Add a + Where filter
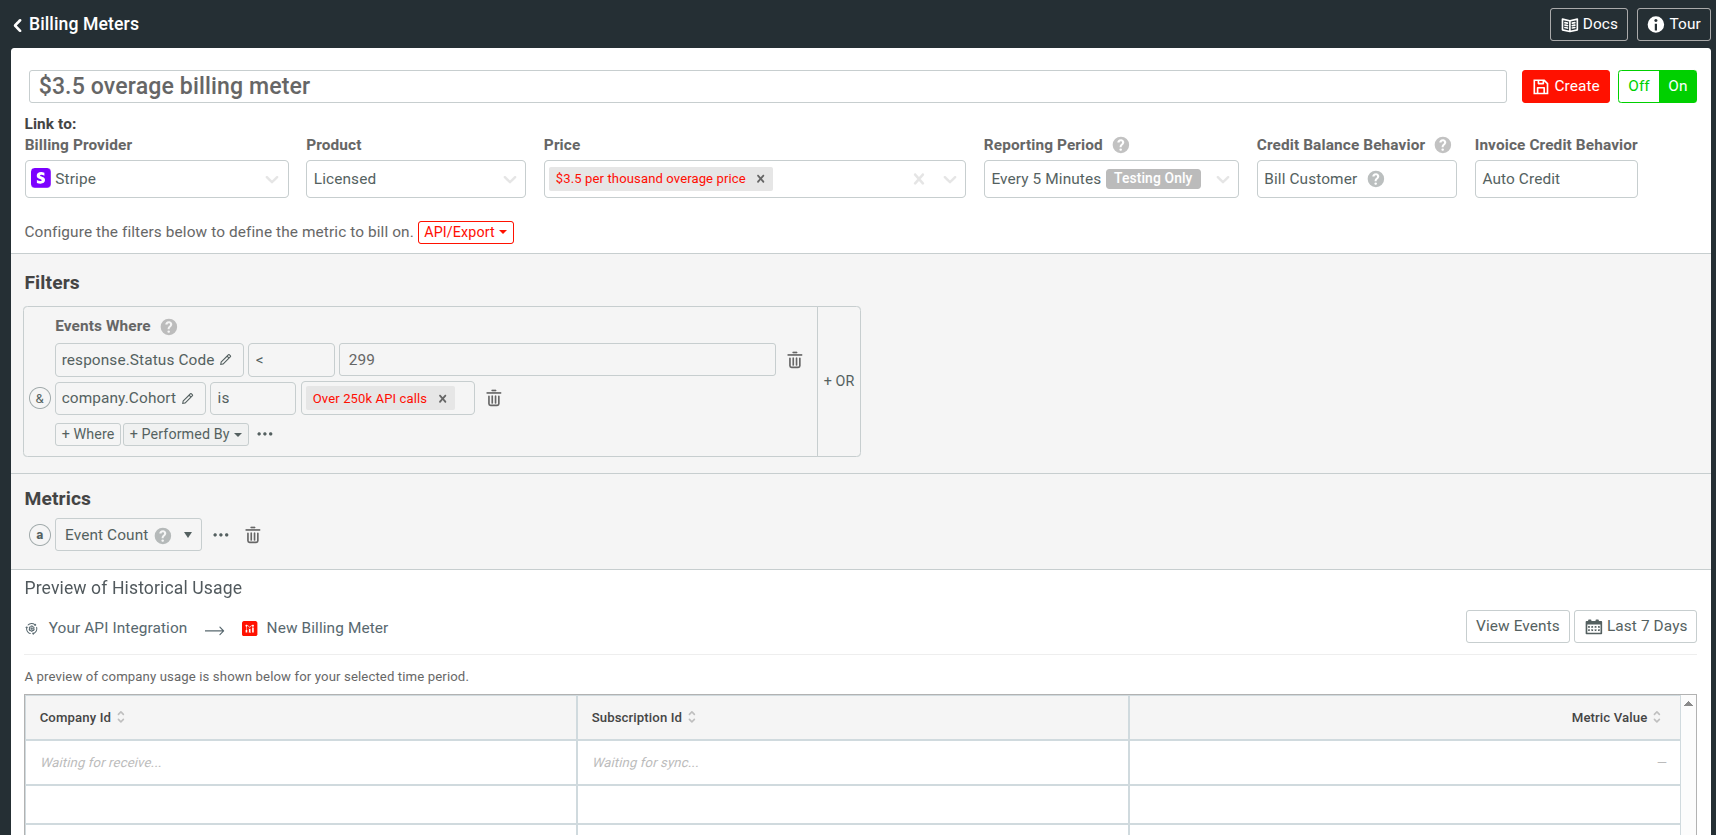This screenshot has width=1716, height=835. coord(88,434)
